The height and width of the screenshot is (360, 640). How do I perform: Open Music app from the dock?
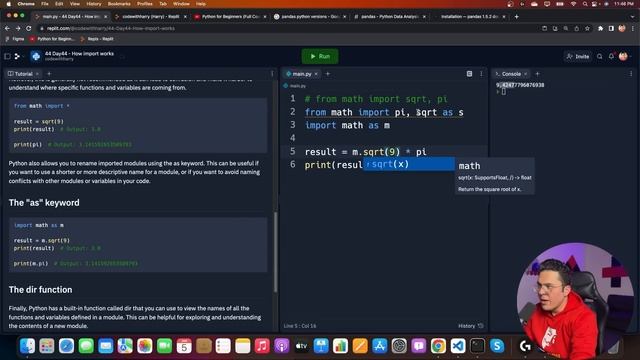coord(262,346)
